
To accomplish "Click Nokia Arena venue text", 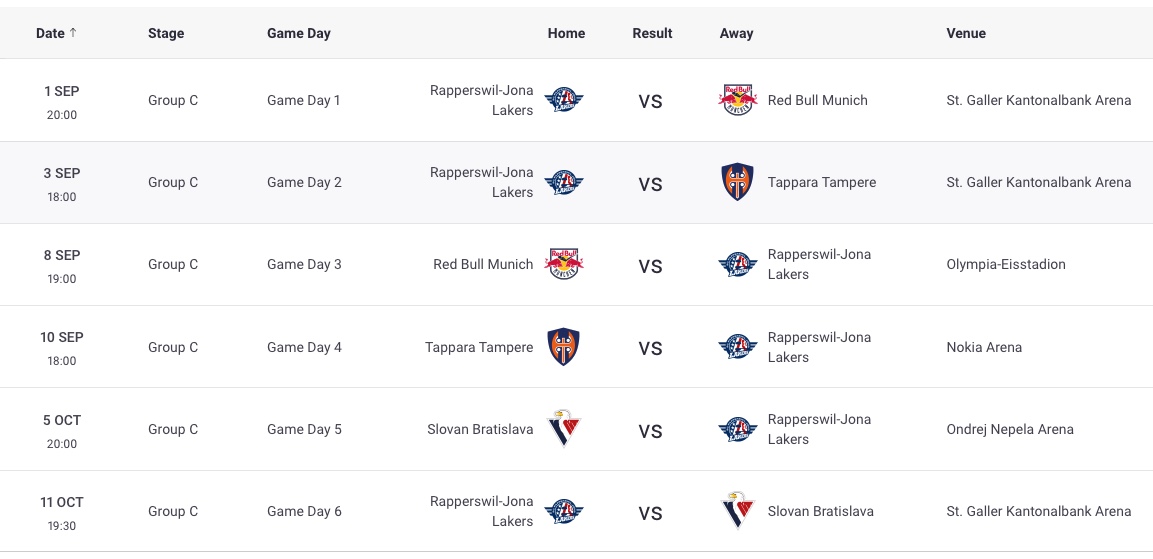I will tap(984, 347).
